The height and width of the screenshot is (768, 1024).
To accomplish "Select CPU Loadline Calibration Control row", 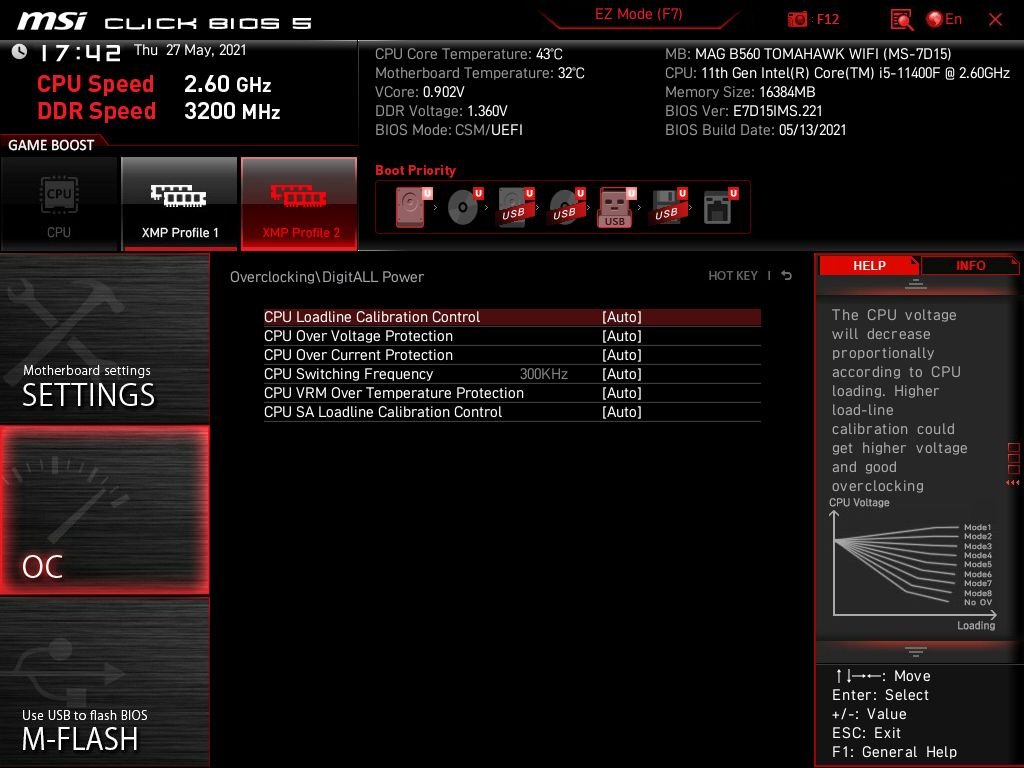I will click(x=512, y=317).
